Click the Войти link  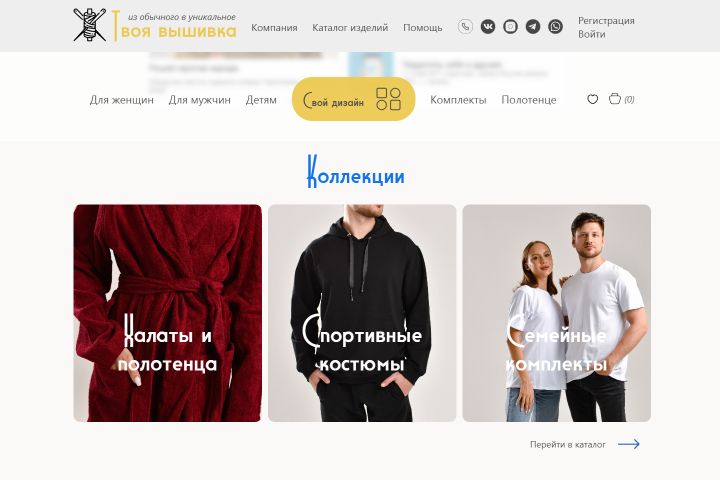[x=591, y=34]
